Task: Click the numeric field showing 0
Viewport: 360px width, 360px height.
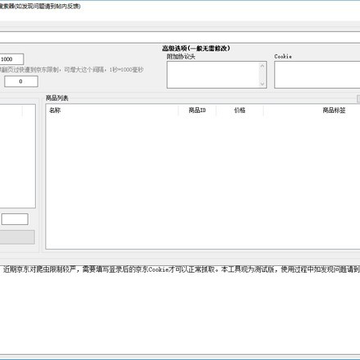Action: coord(21,81)
